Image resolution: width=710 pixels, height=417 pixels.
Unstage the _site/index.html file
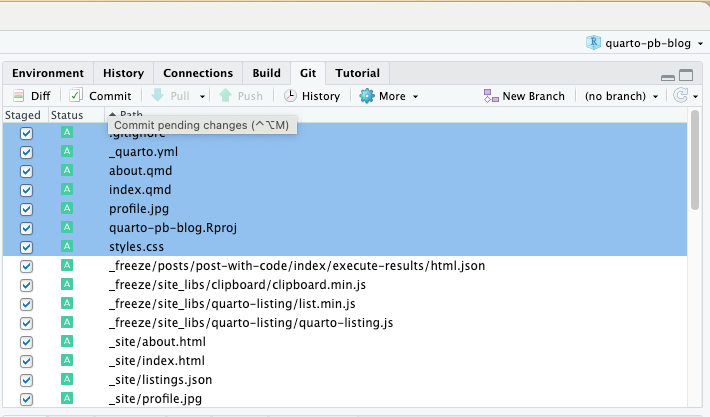[26, 361]
